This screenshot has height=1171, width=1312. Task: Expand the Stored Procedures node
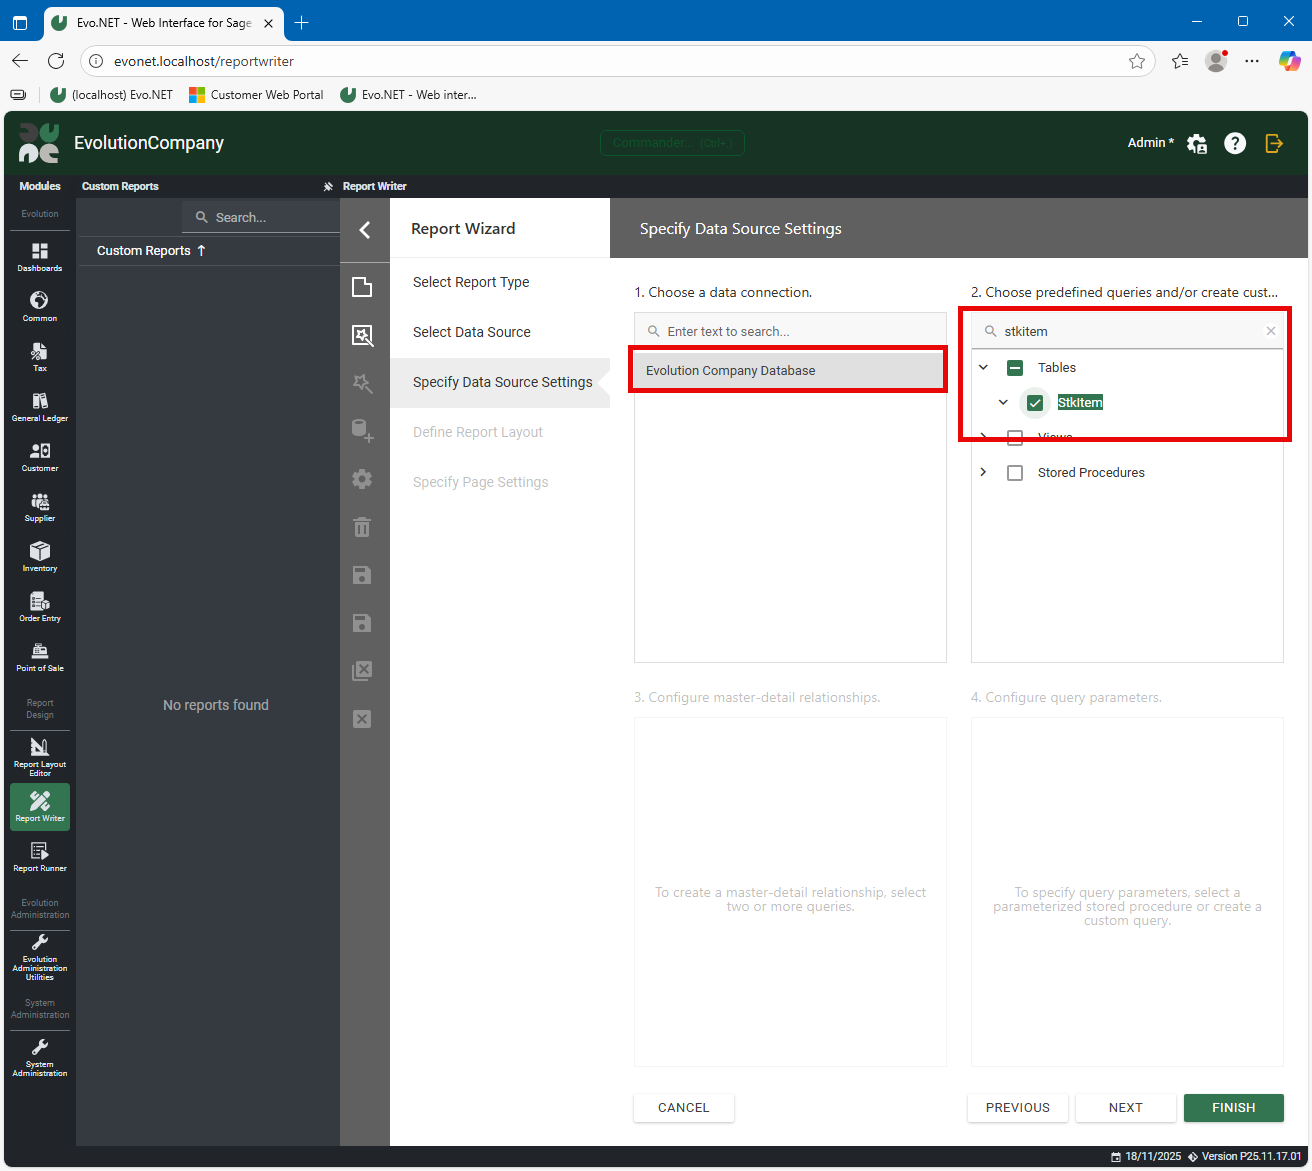pos(984,473)
